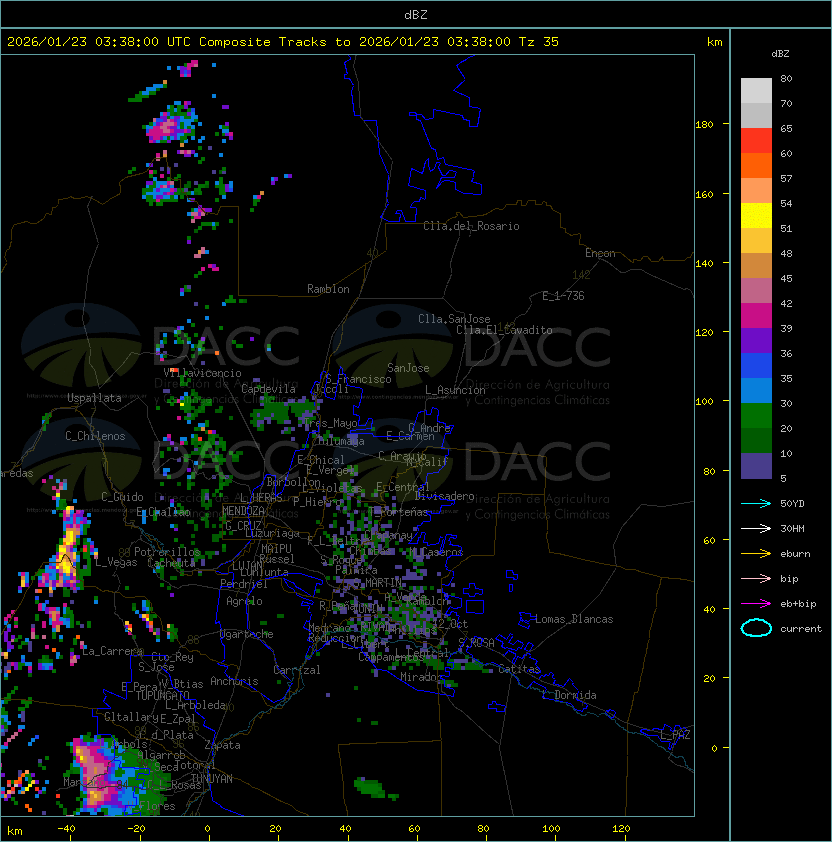The image size is (832, 842).
Task: Click the 'Divisadero' map label
Action: 445,496
